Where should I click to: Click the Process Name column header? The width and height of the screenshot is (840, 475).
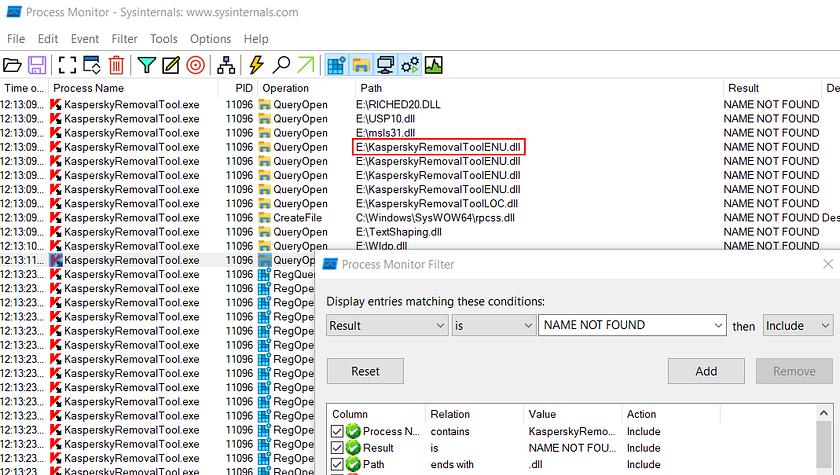pyautogui.click(x=133, y=88)
